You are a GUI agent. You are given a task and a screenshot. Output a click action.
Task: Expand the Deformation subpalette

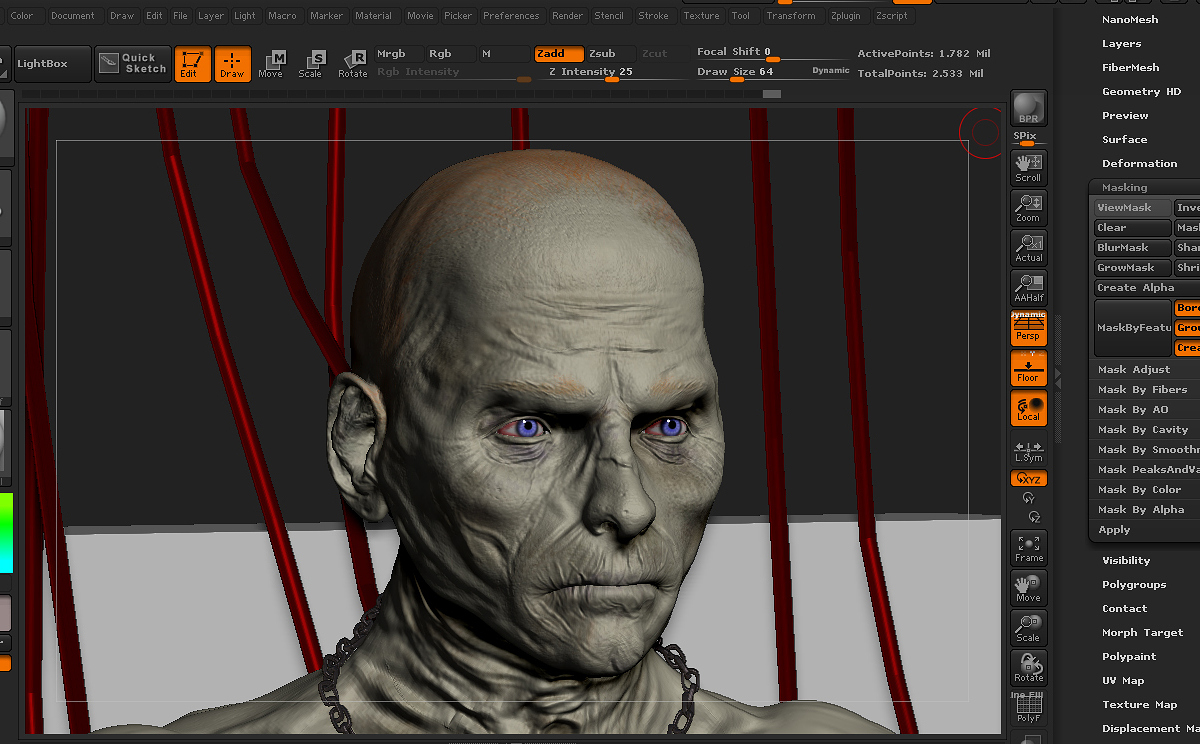tap(1139, 163)
